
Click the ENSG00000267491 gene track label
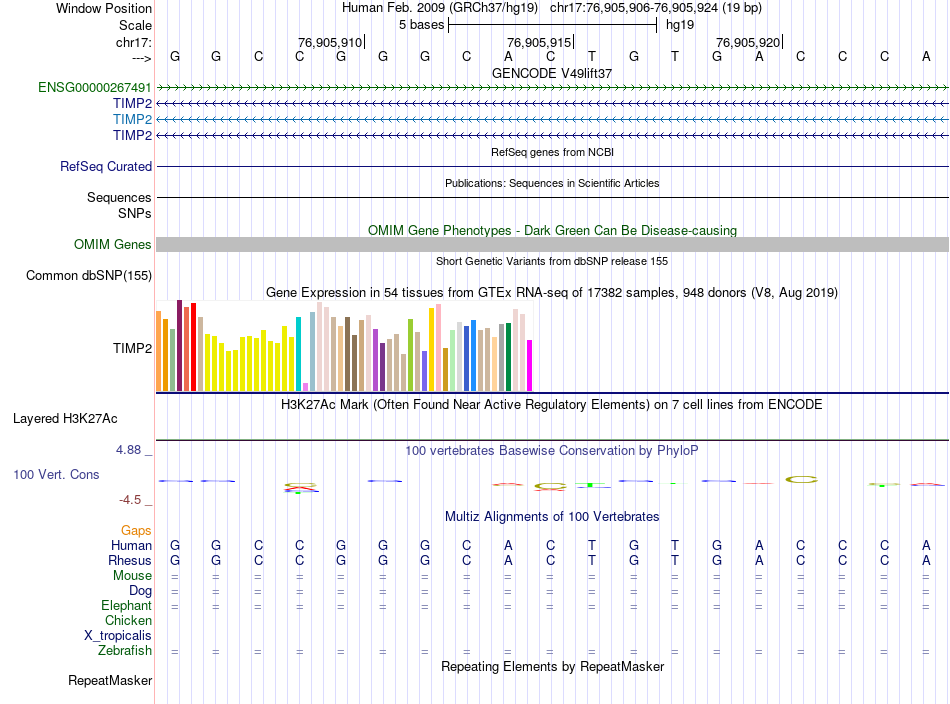95,88
